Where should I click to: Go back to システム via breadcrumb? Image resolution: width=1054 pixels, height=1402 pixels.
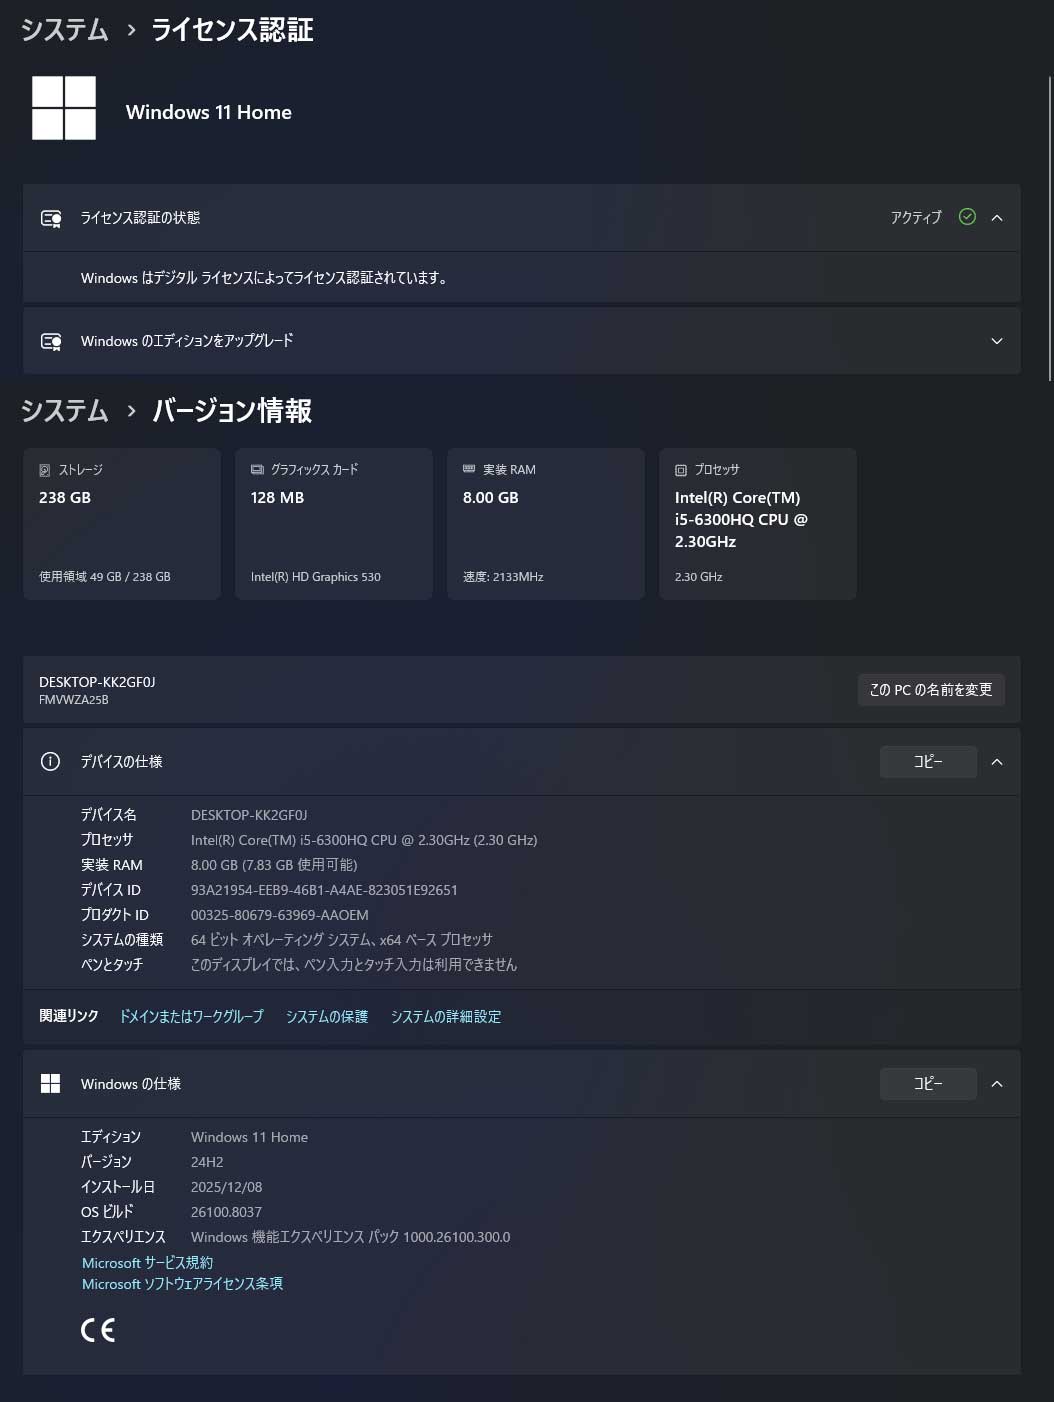(x=65, y=30)
